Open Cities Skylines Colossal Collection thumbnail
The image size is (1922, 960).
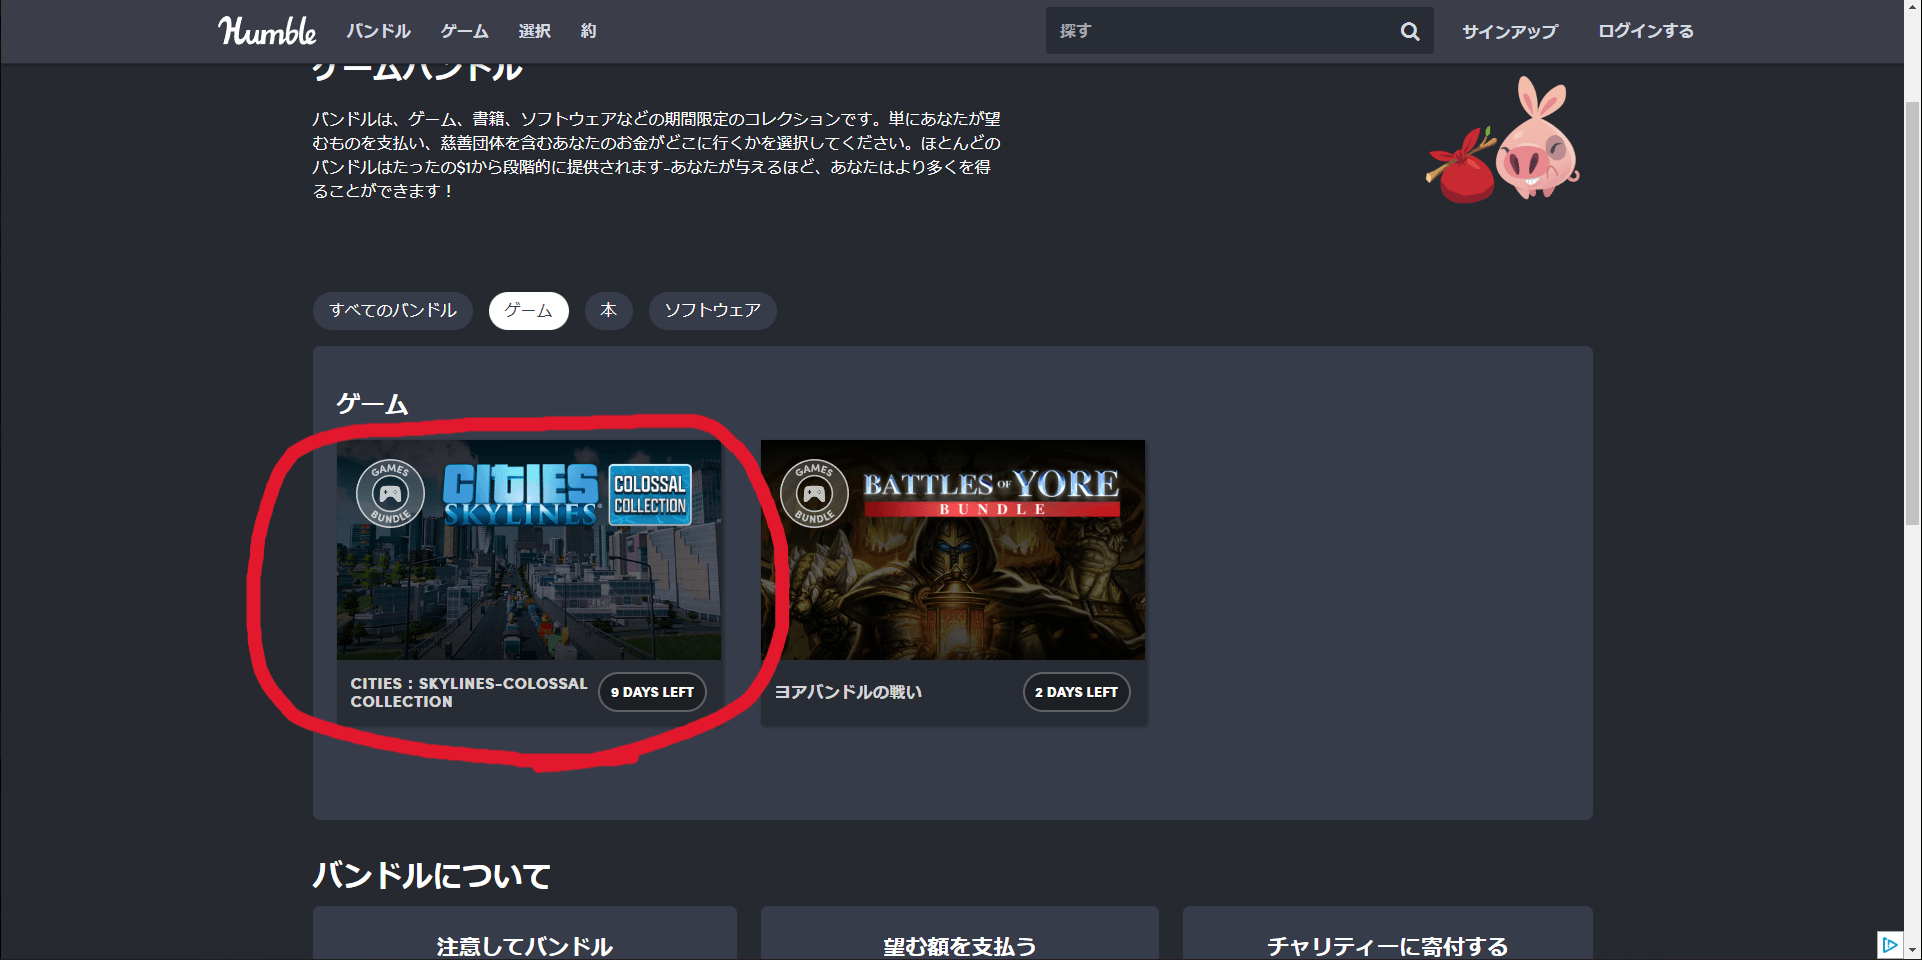coord(529,550)
